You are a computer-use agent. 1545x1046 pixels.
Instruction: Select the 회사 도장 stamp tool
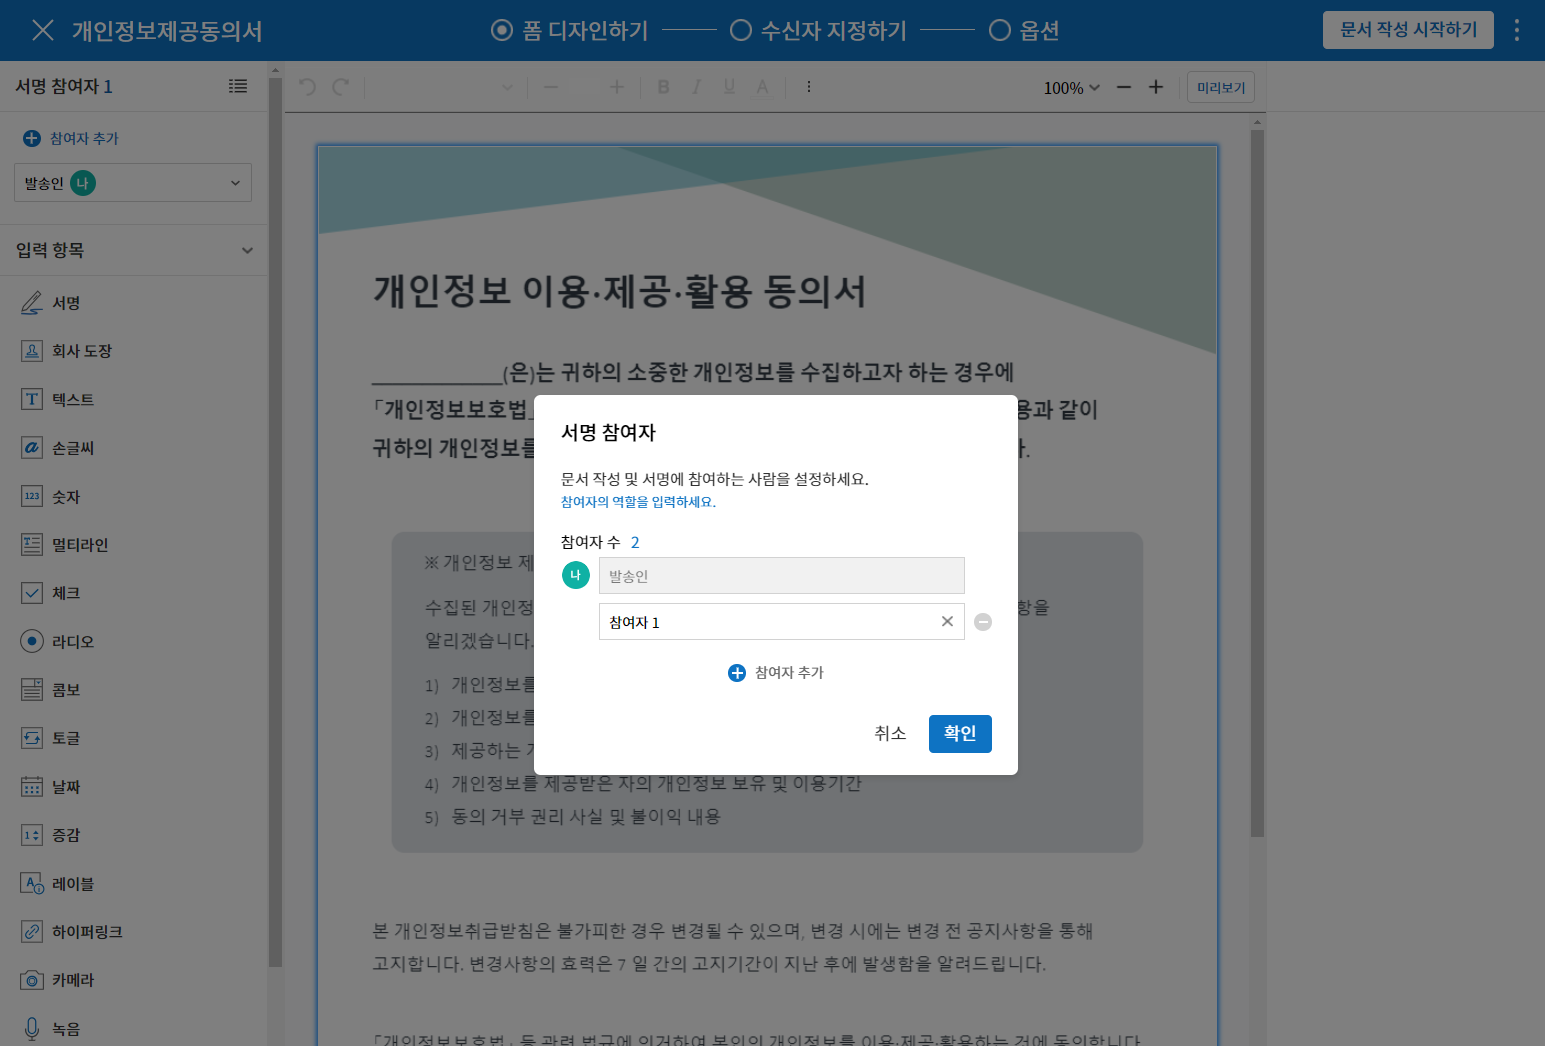(x=66, y=351)
